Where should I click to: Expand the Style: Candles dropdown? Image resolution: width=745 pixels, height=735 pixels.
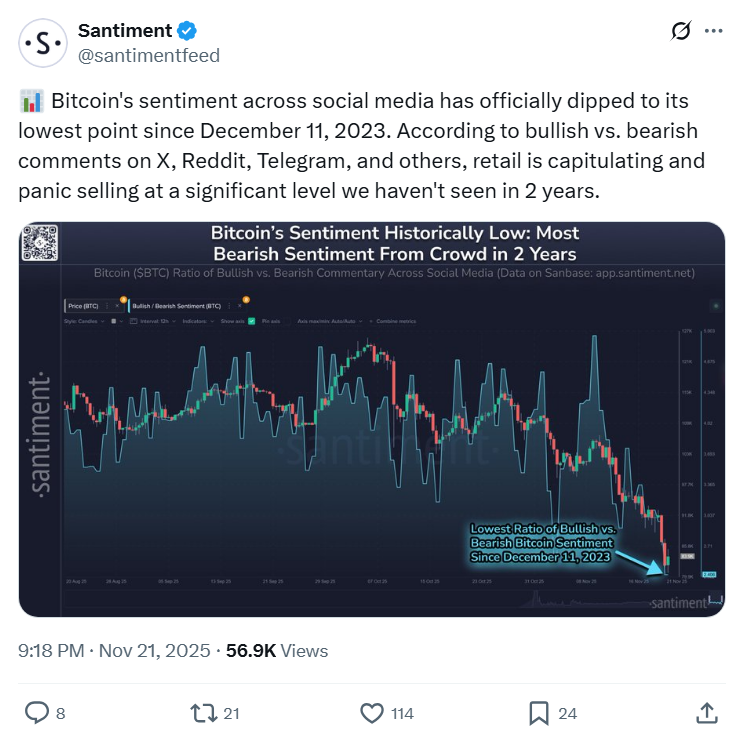click(x=83, y=321)
